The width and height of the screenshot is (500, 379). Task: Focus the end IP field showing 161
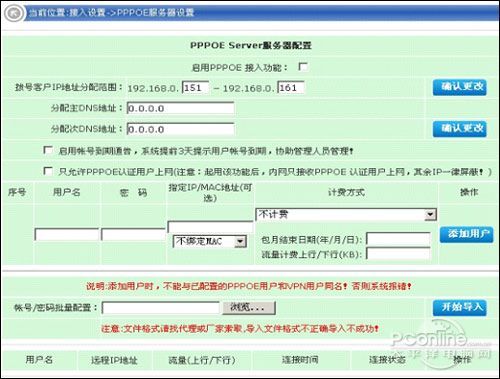tap(291, 88)
